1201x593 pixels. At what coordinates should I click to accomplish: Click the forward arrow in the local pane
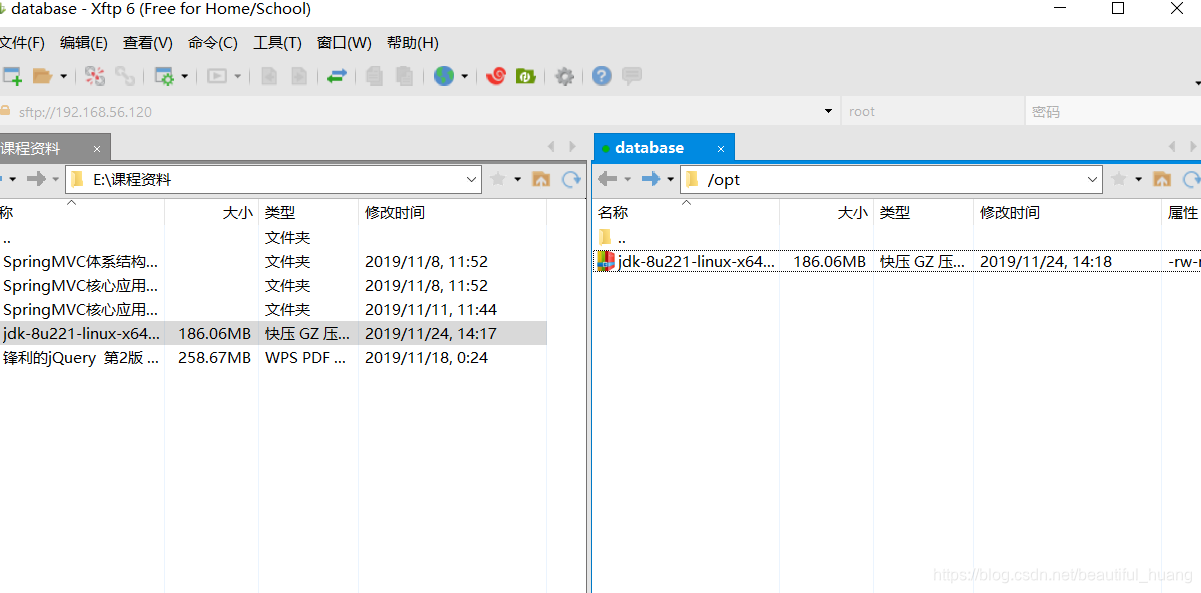pyautogui.click(x=36, y=179)
